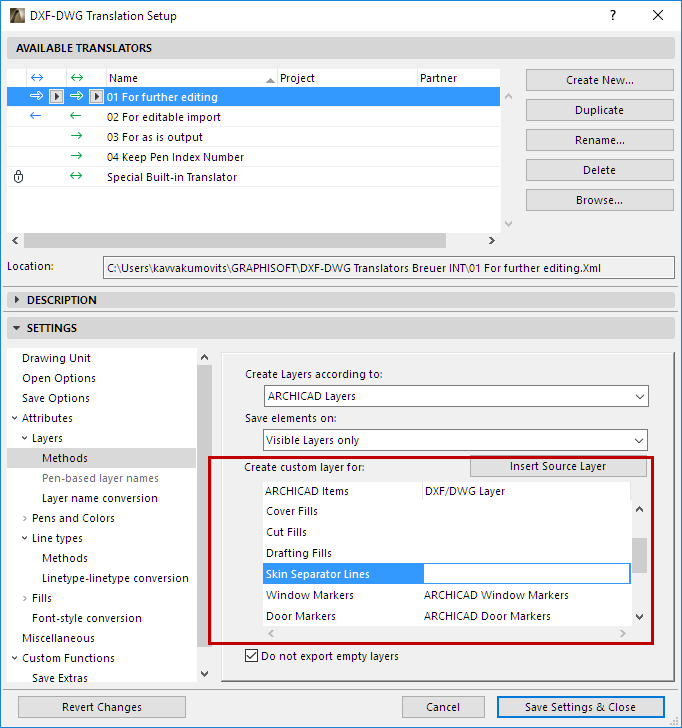Click Save Settings & Close
Screen dimensions: 682x728
click(x=580, y=707)
